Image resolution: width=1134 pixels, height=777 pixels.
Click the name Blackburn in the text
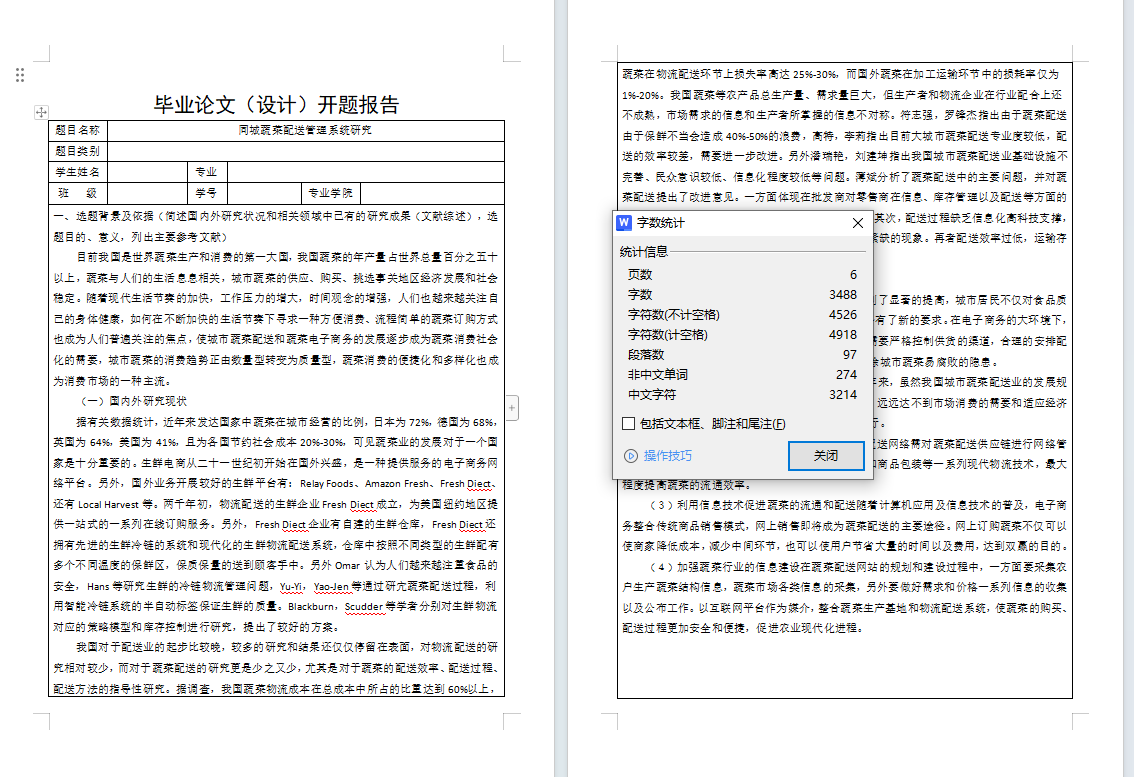[x=312, y=606]
